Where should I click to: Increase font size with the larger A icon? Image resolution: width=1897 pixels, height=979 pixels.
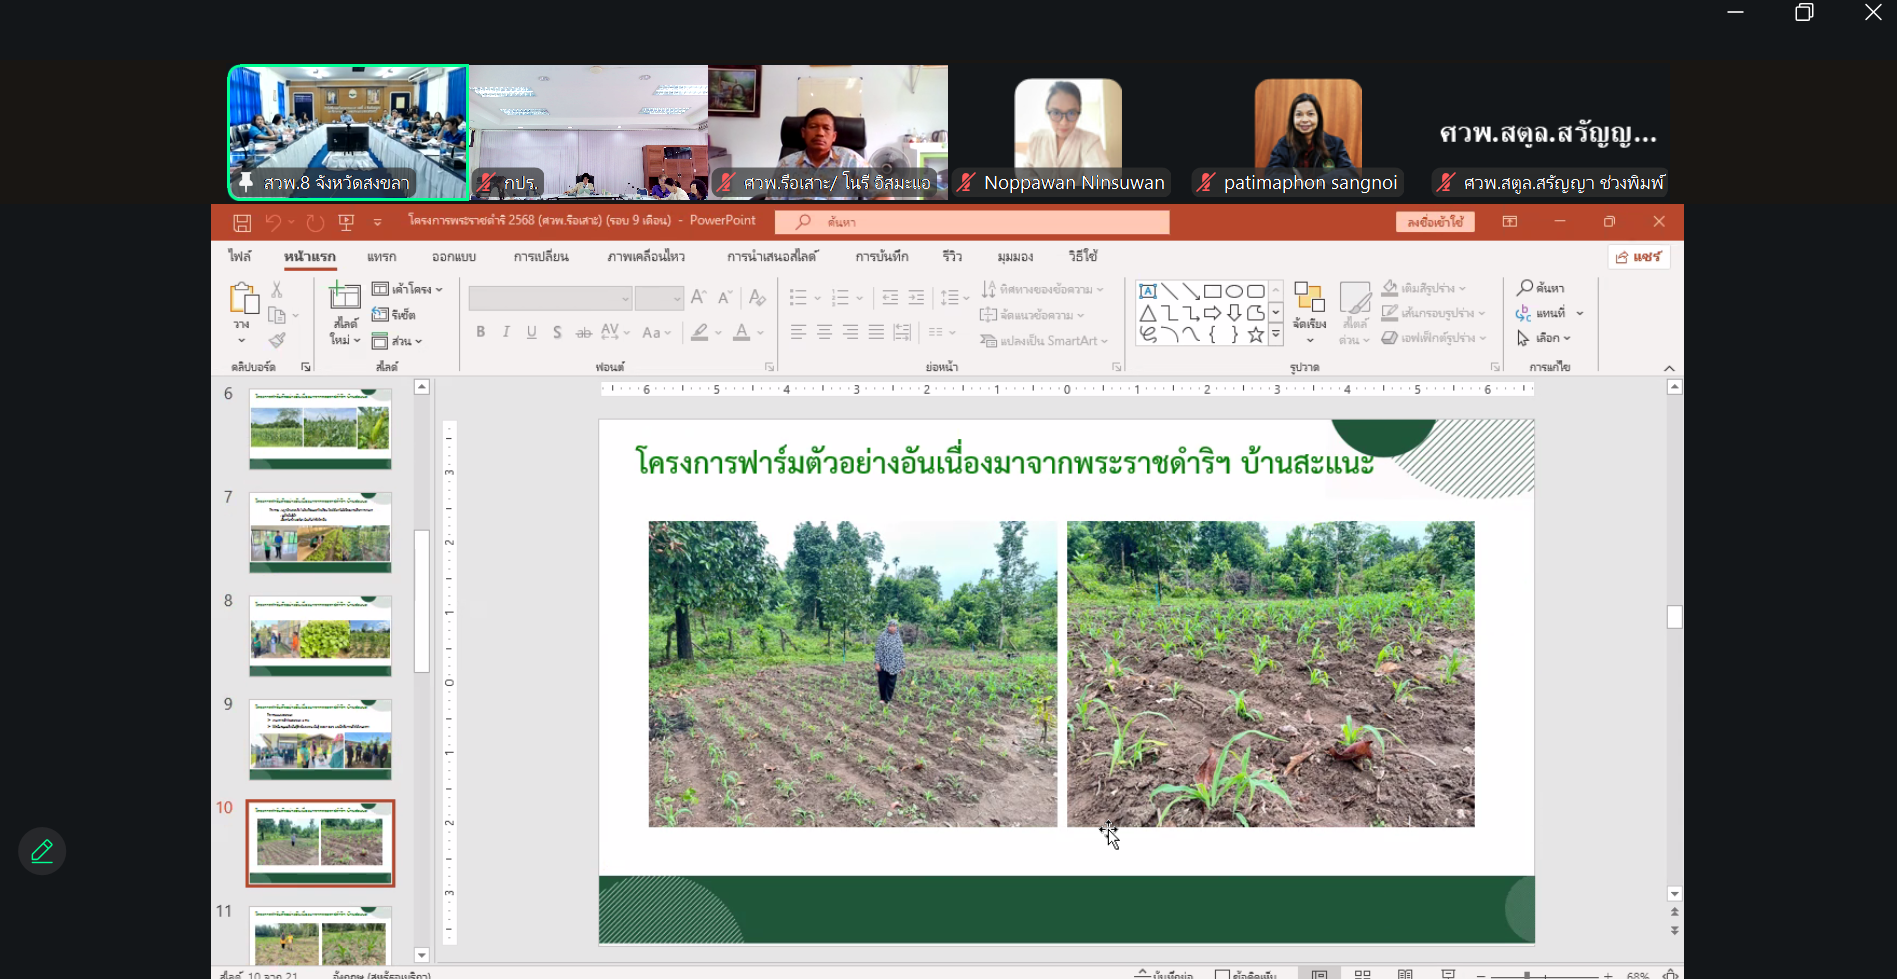click(x=698, y=297)
